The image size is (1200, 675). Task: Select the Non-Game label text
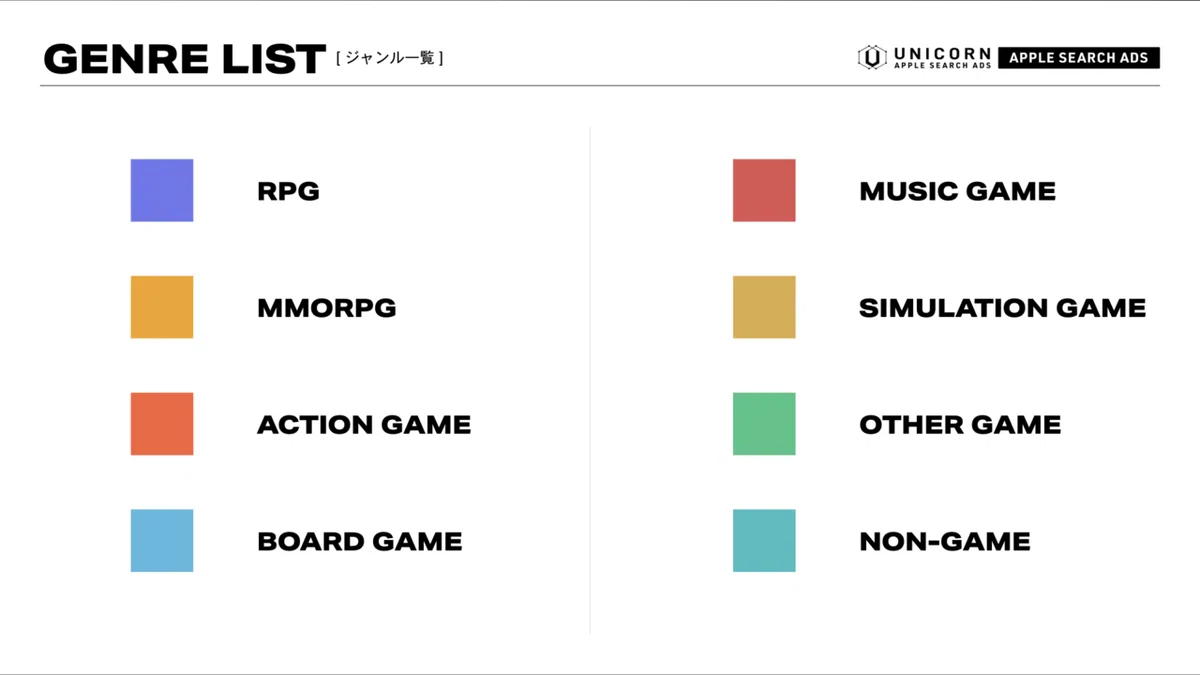pos(944,542)
